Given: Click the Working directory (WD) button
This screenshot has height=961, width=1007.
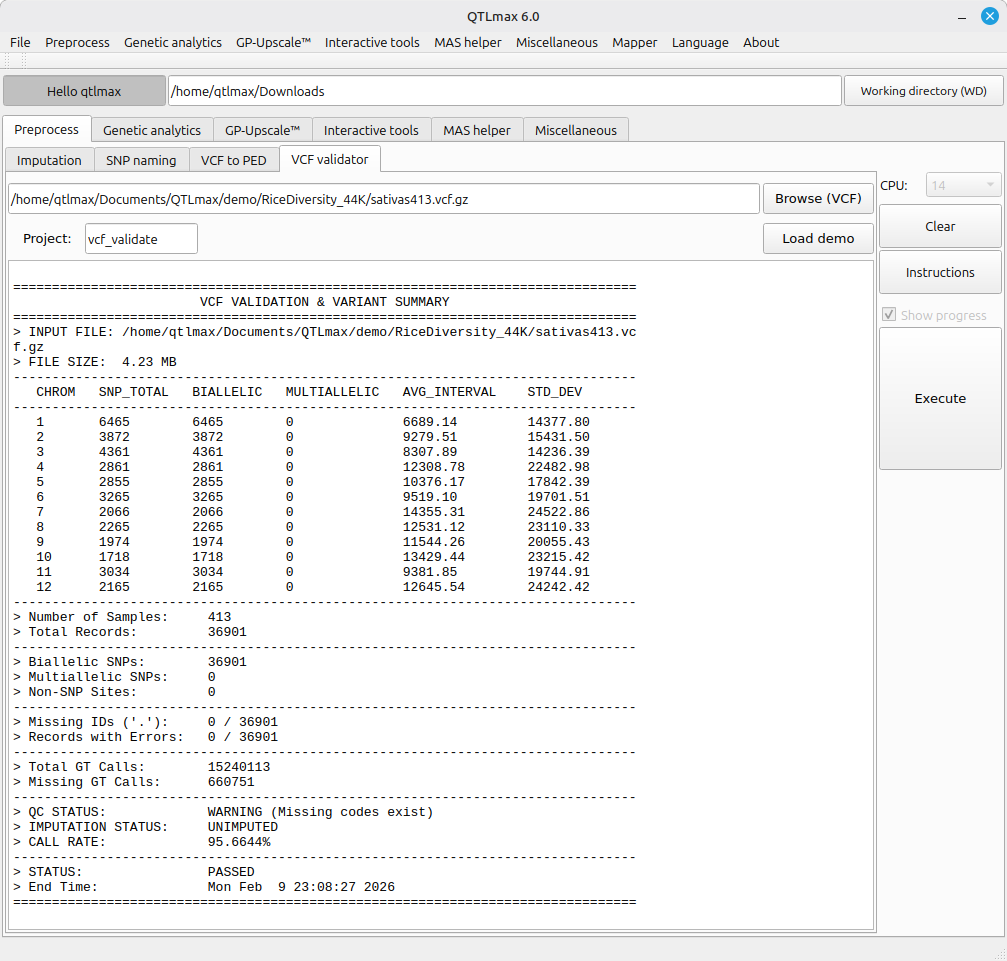Looking at the screenshot, I should tap(923, 91).
